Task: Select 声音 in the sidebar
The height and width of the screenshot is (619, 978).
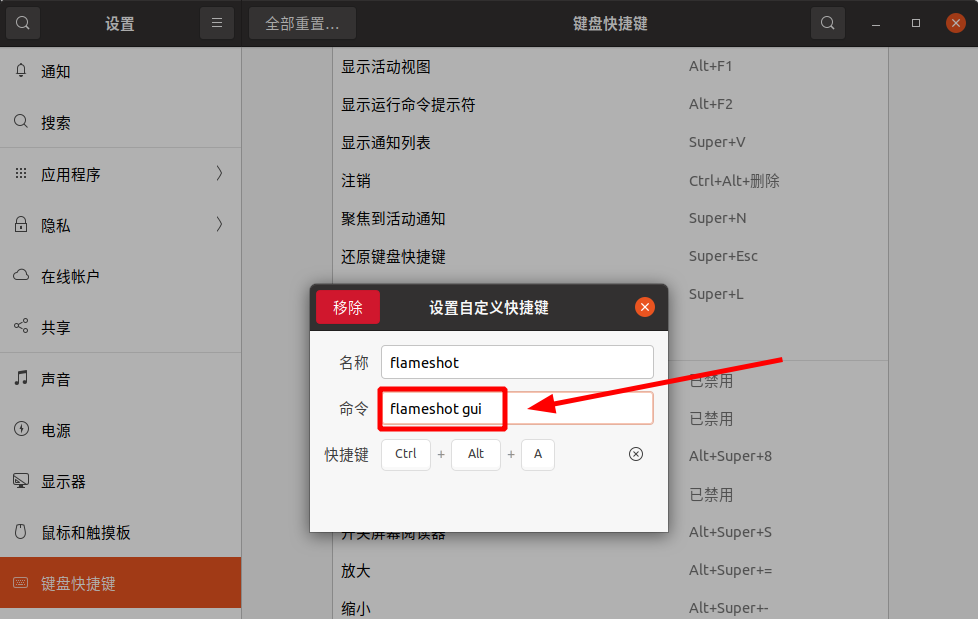Action: [x=120, y=379]
